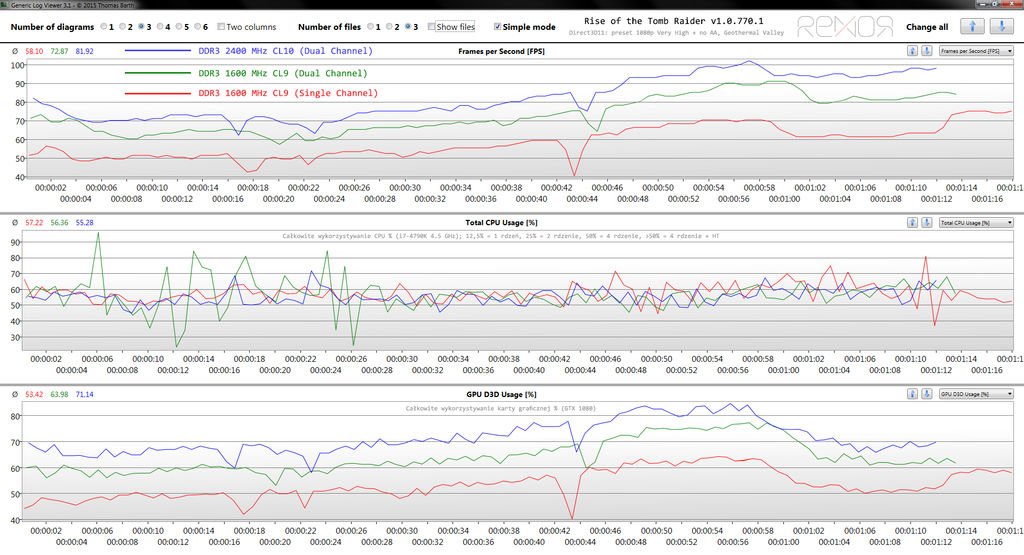Click the average symbol in GPU D3D header
The width and height of the screenshot is (1024, 555).
(15, 394)
